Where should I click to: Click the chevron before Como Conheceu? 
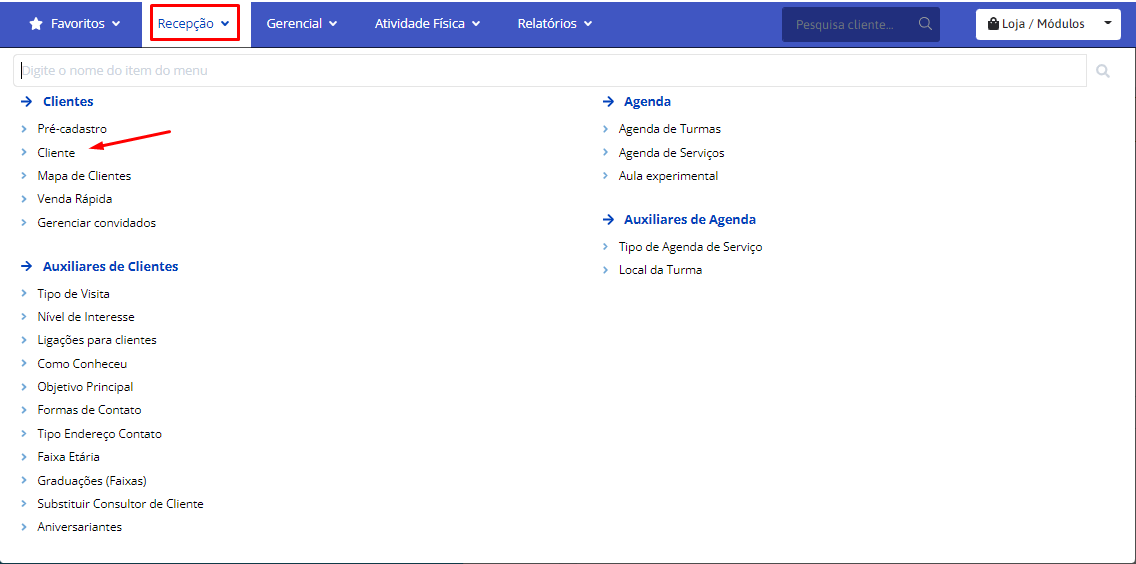point(24,364)
